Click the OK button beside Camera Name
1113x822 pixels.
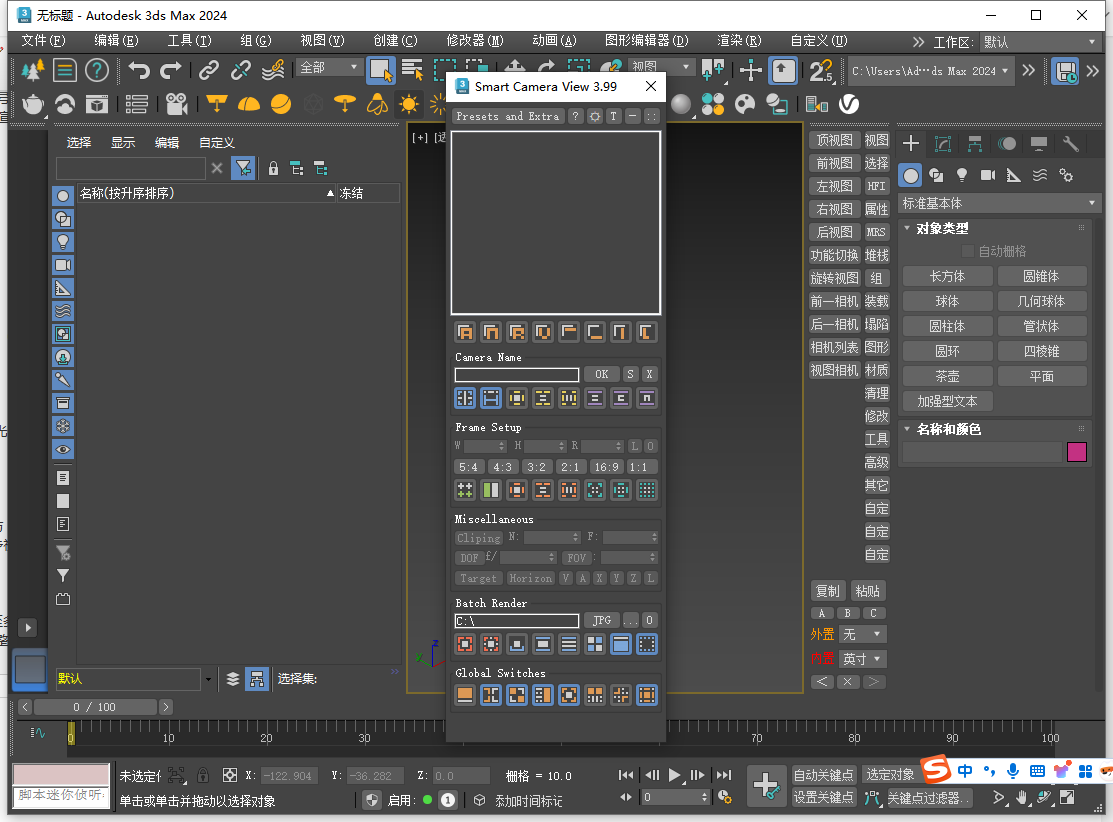point(602,374)
